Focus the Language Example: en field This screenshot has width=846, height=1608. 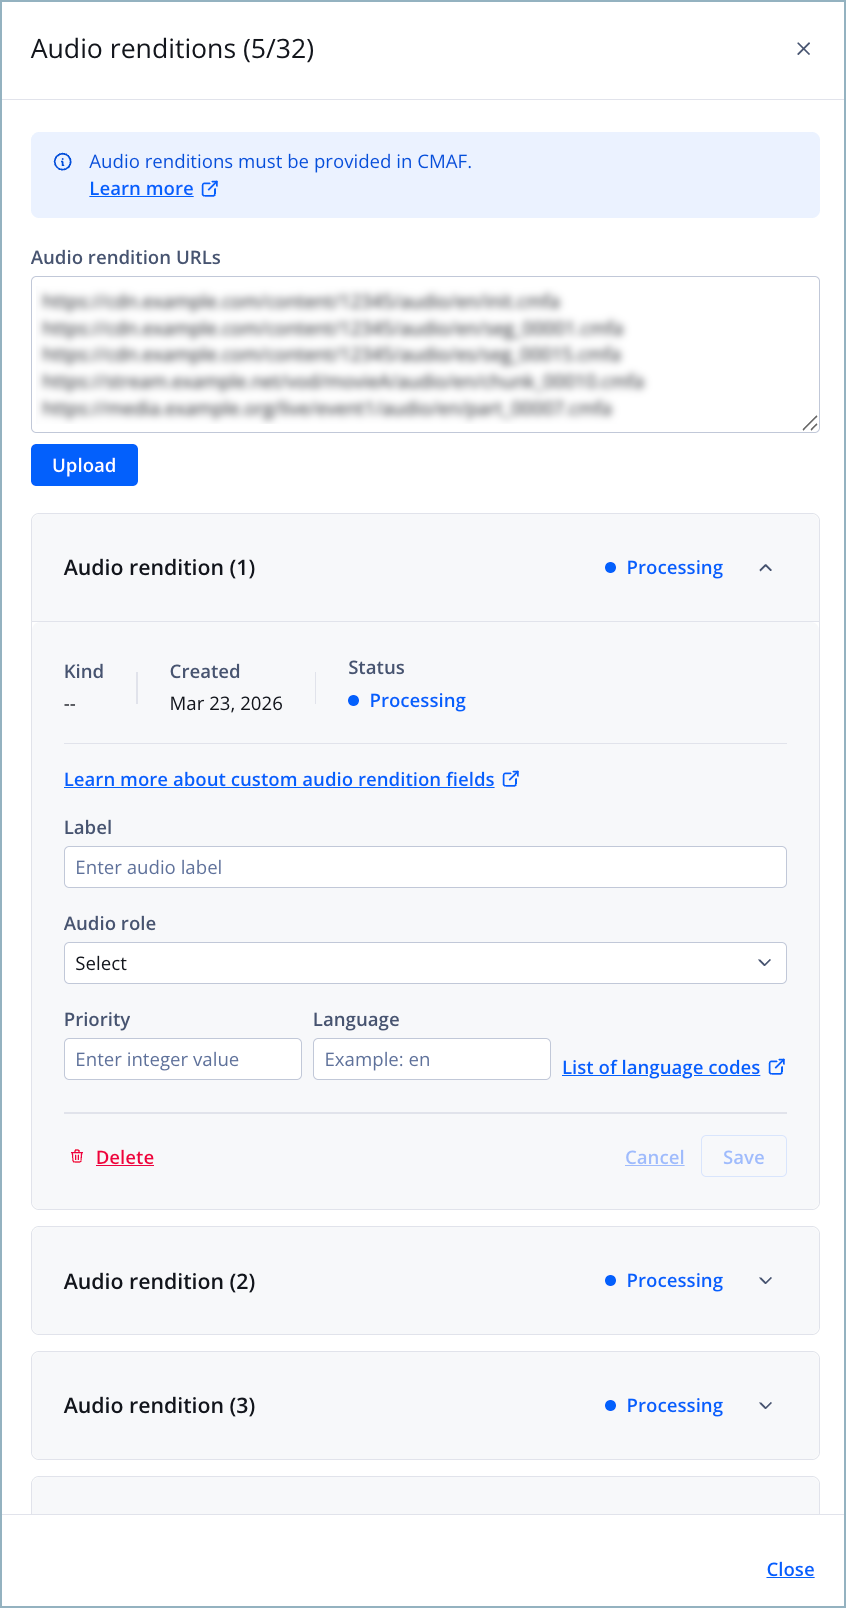pos(432,1059)
